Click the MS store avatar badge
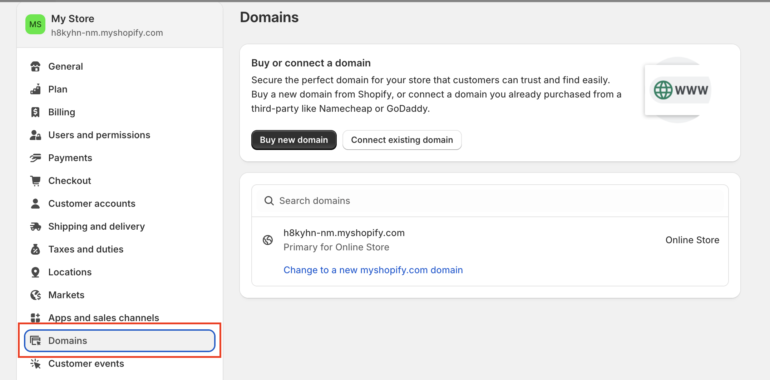The width and height of the screenshot is (770, 380). click(x=35, y=25)
